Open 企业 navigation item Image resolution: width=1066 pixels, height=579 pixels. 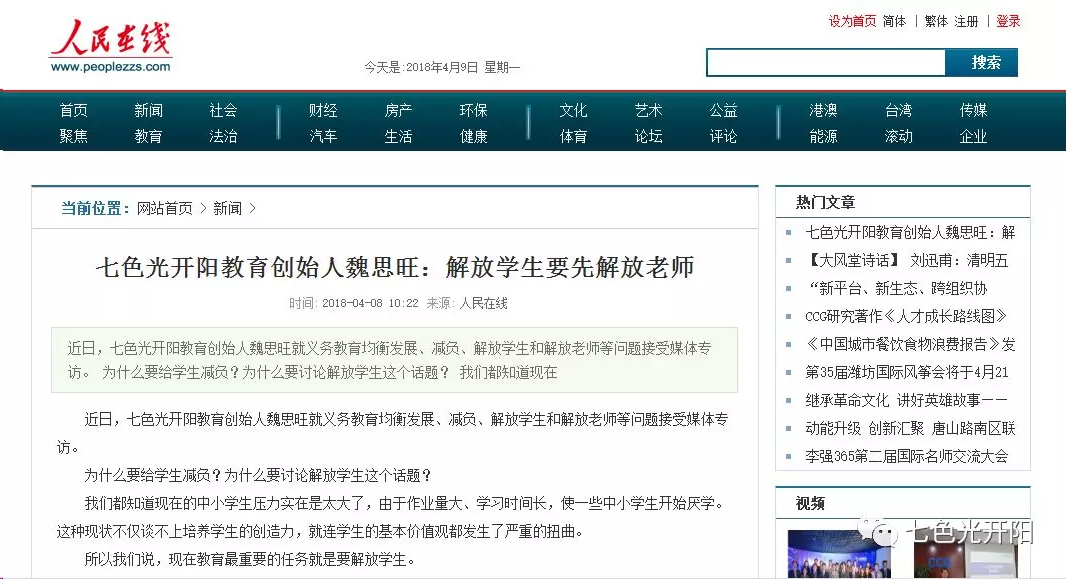click(973, 136)
